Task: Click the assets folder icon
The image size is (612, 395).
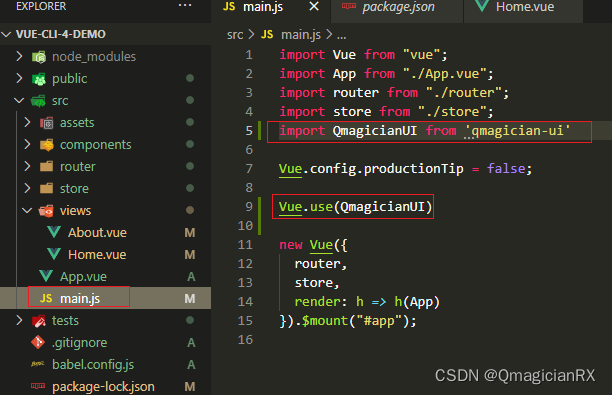Action: (46, 123)
